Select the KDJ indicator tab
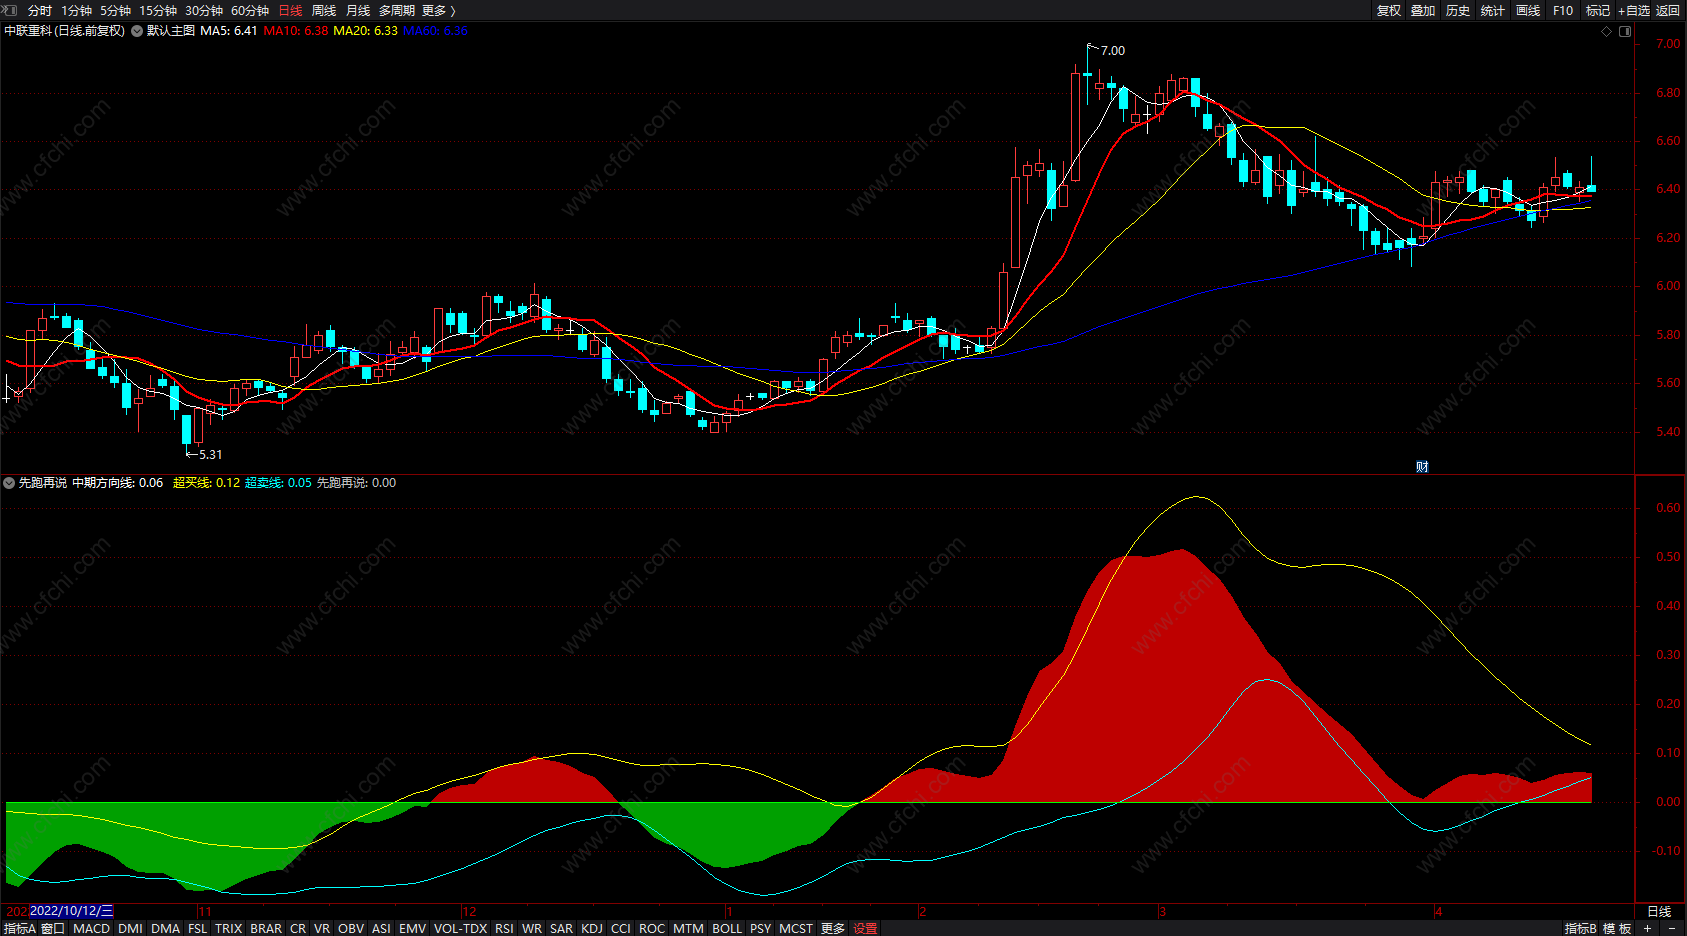The image size is (1687, 936). click(592, 928)
